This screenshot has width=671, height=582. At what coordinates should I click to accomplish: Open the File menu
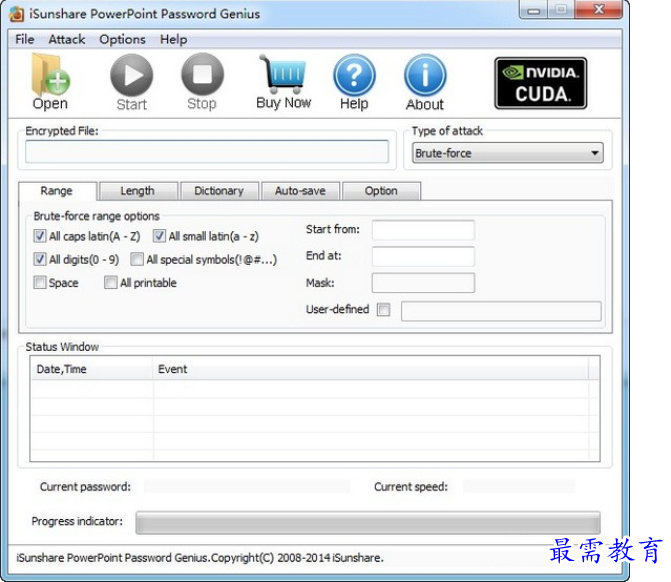pyautogui.click(x=24, y=39)
